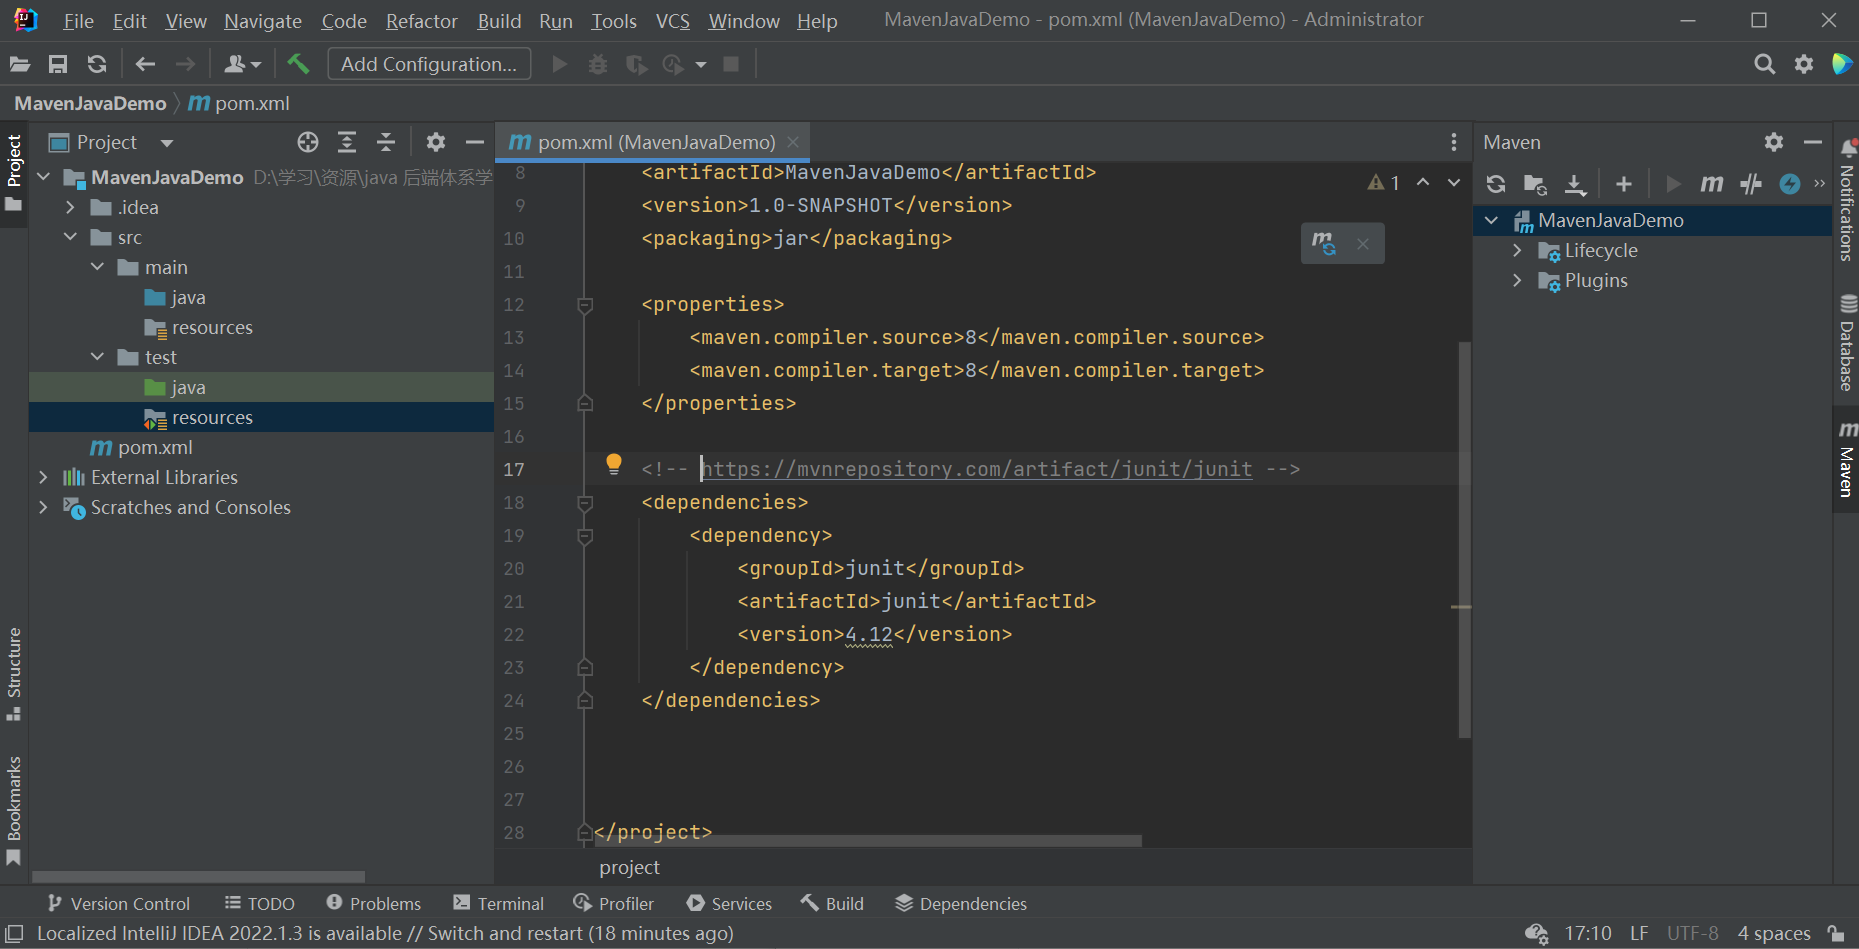Viewport: 1859px width, 949px height.
Task: Open IDE settings via the top-right gear
Action: click(1804, 64)
